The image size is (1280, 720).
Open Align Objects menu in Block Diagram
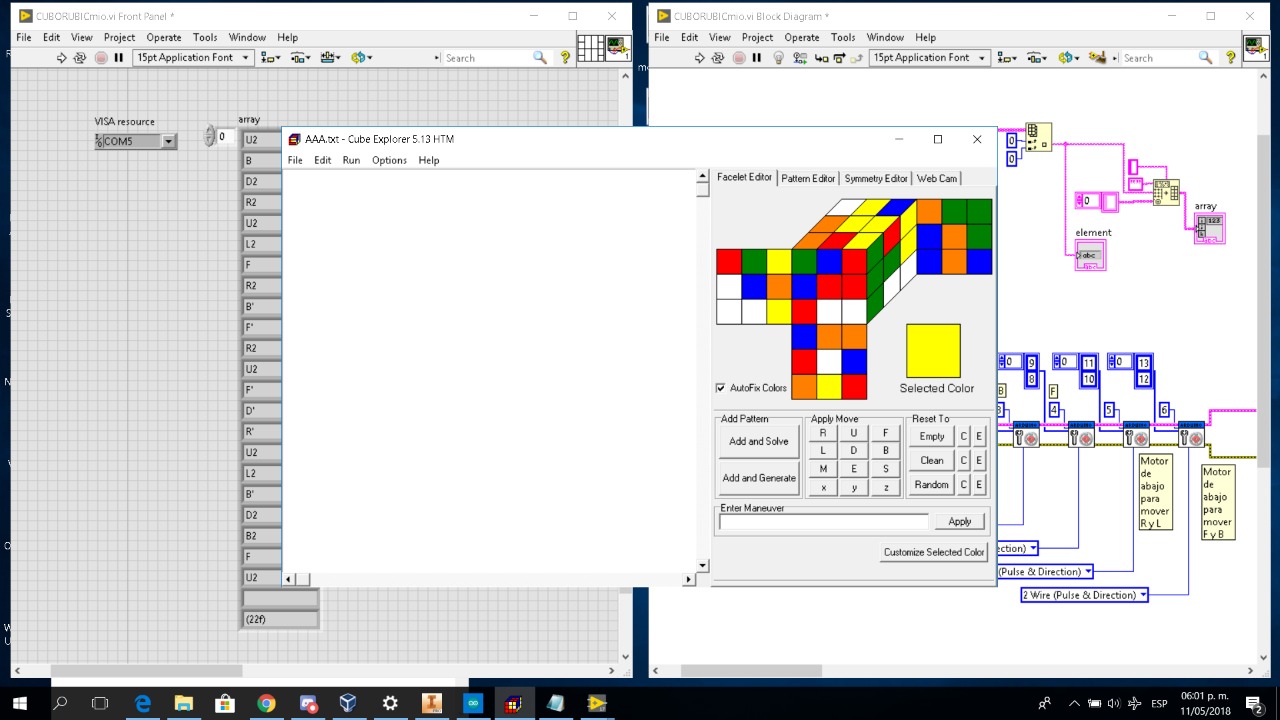coord(1007,58)
